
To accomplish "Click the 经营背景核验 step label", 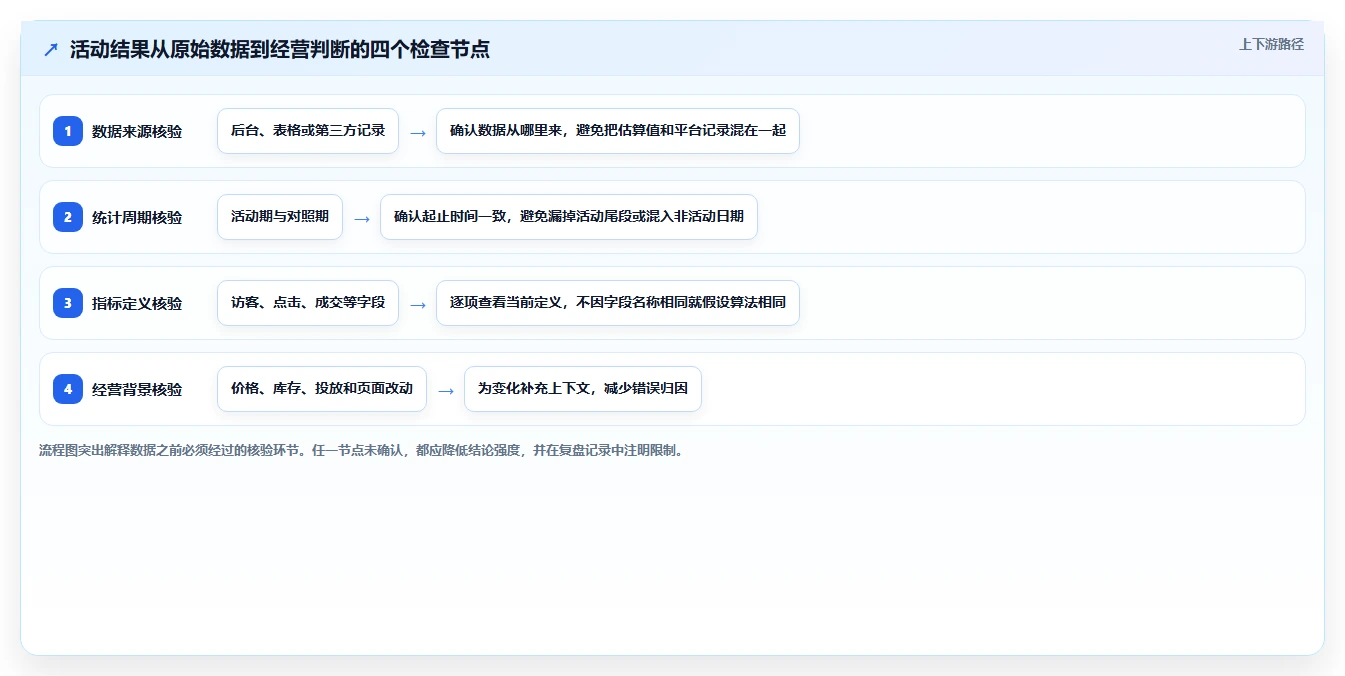I will point(137,389).
